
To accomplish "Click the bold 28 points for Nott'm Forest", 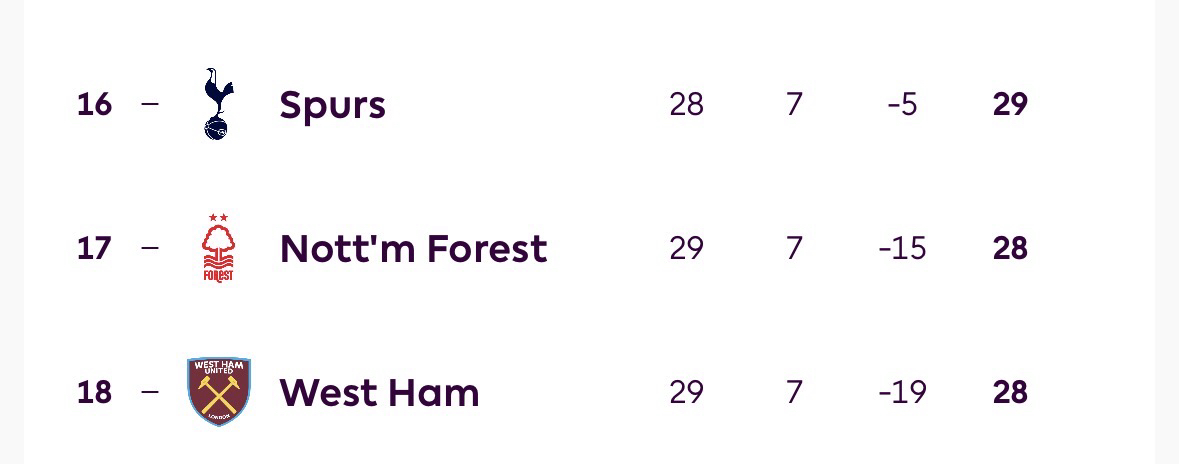I will point(1010,248).
